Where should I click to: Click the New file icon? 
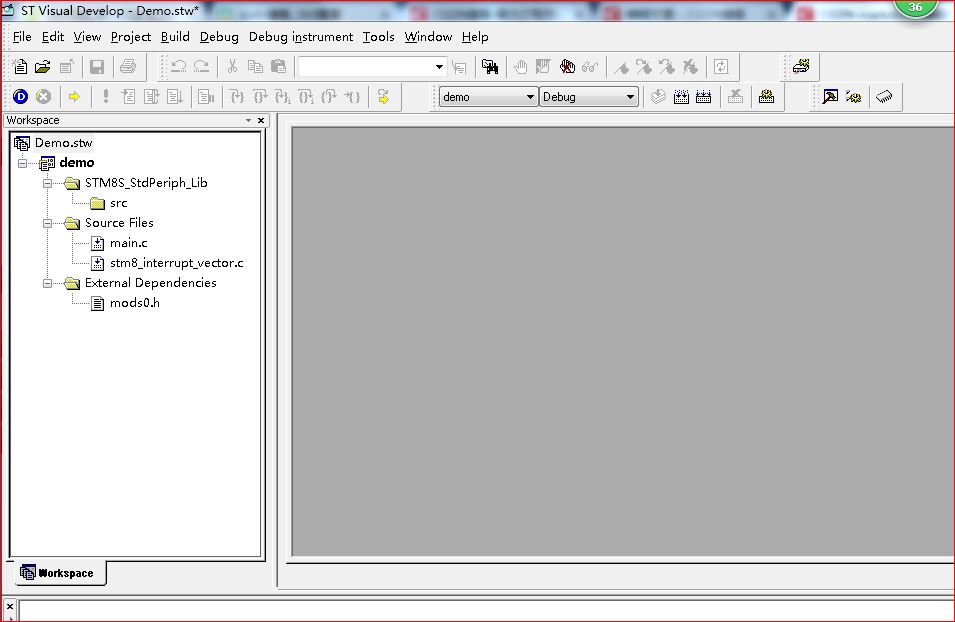pyautogui.click(x=20, y=67)
